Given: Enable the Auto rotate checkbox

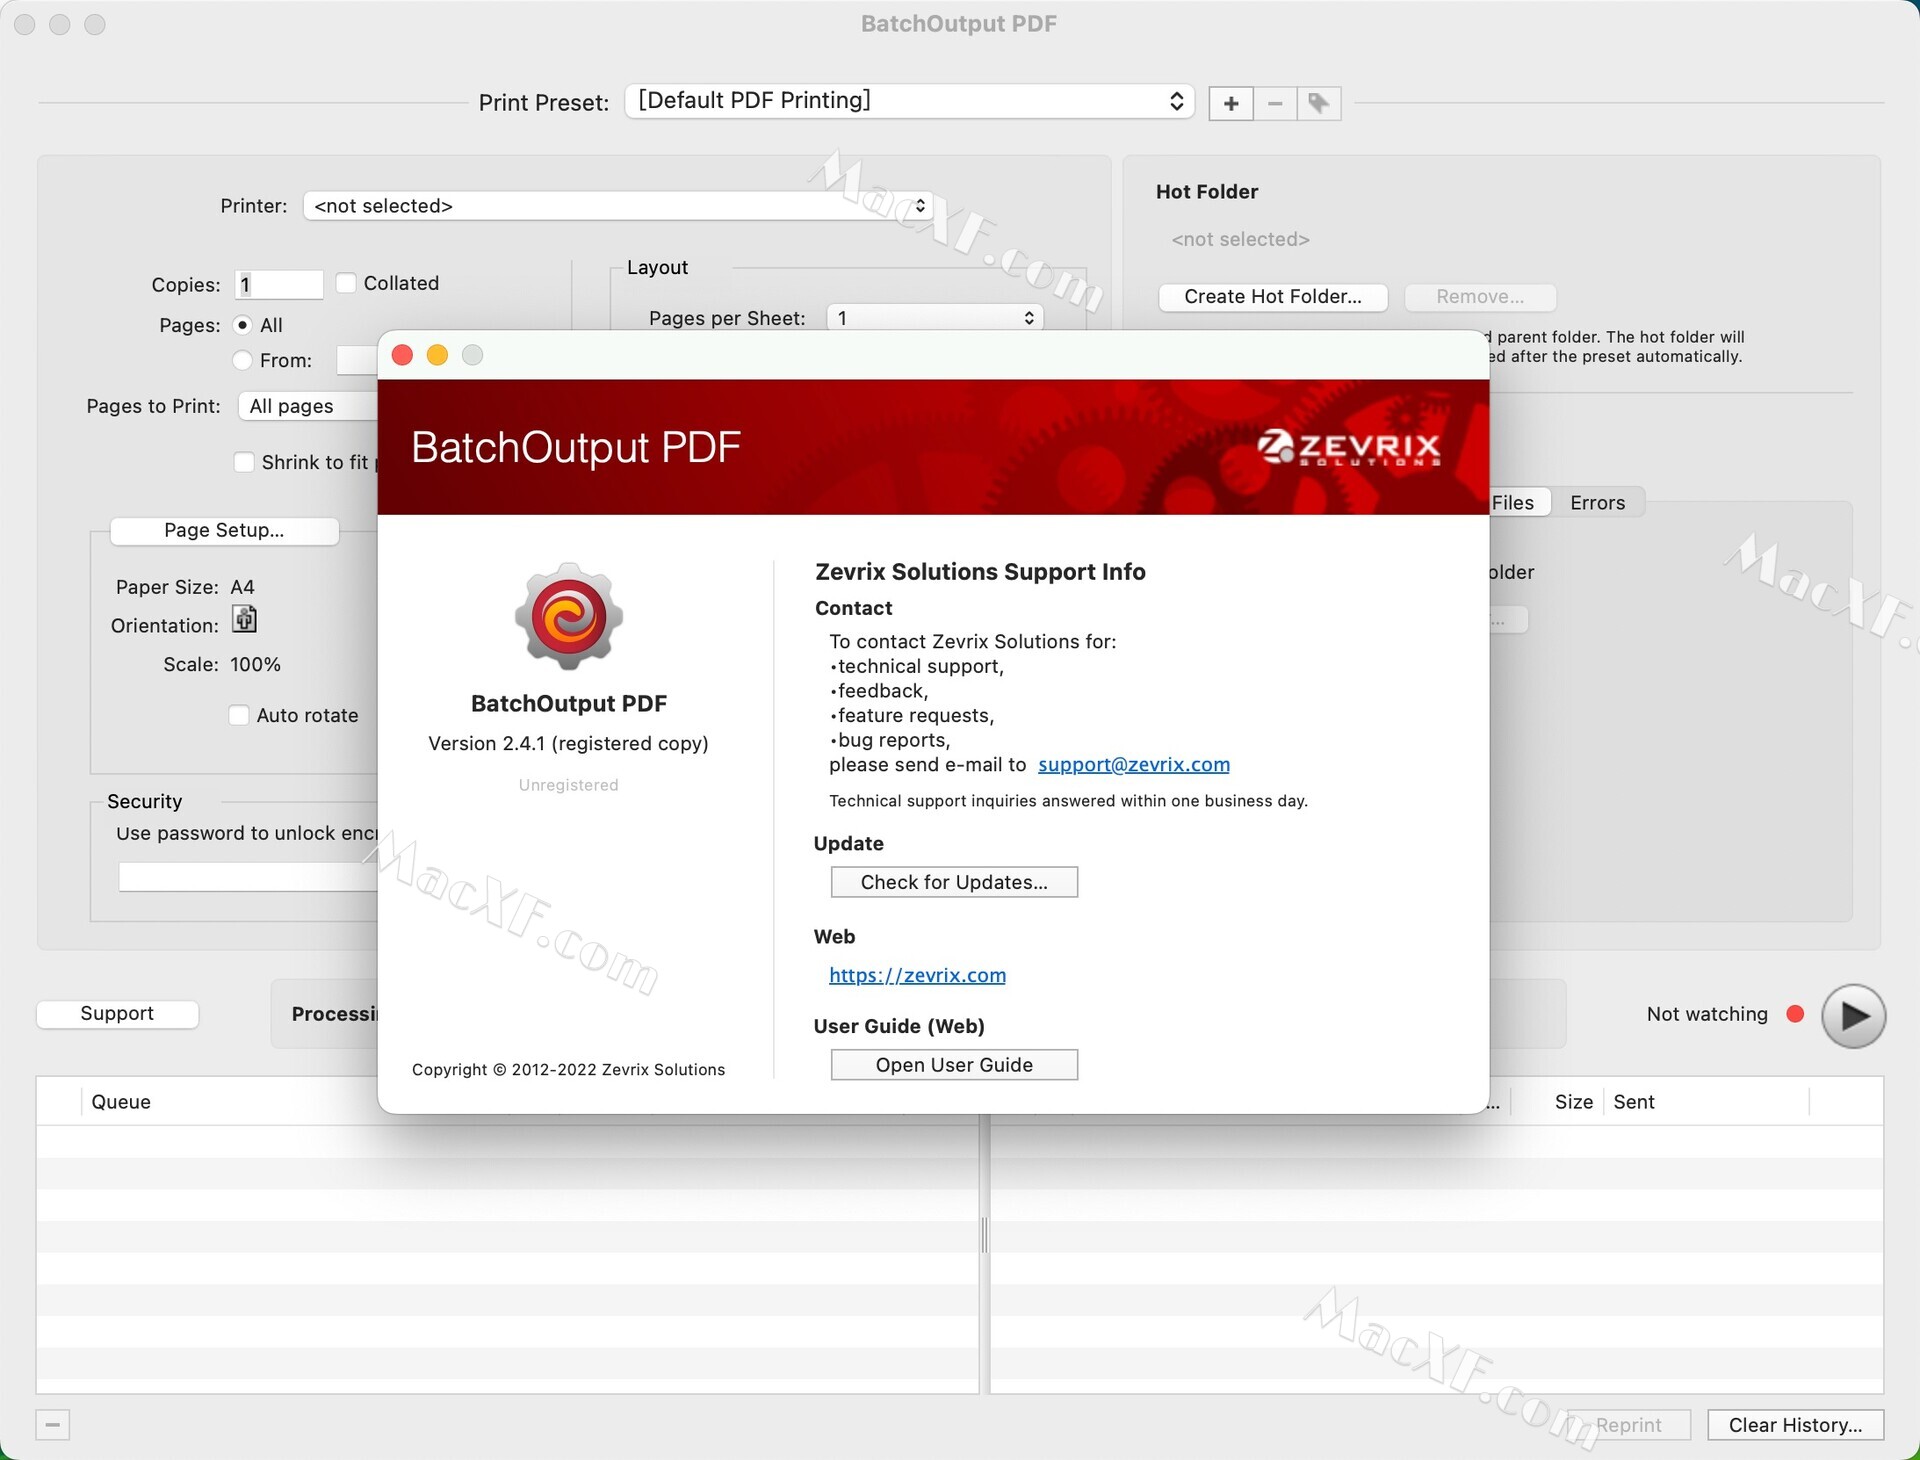Looking at the screenshot, I should (239, 715).
